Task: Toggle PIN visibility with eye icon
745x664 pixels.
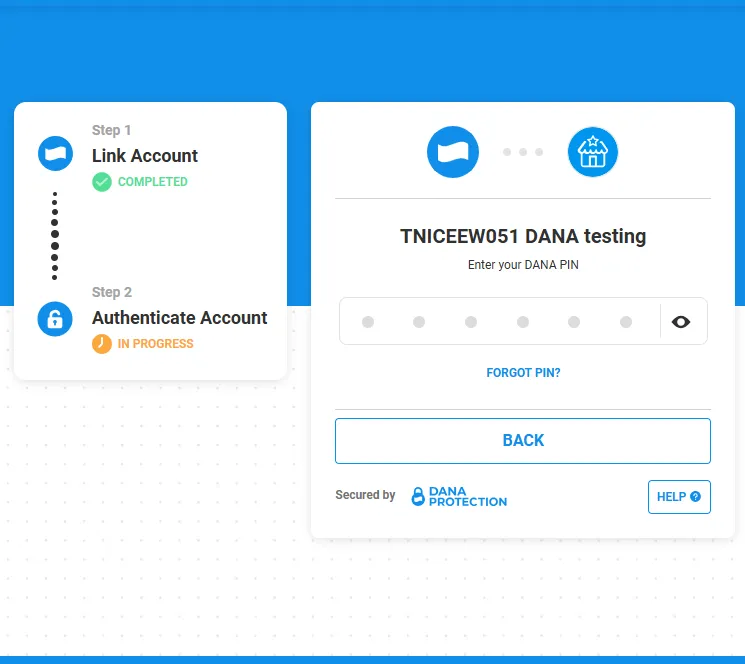Action: [x=681, y=322]
